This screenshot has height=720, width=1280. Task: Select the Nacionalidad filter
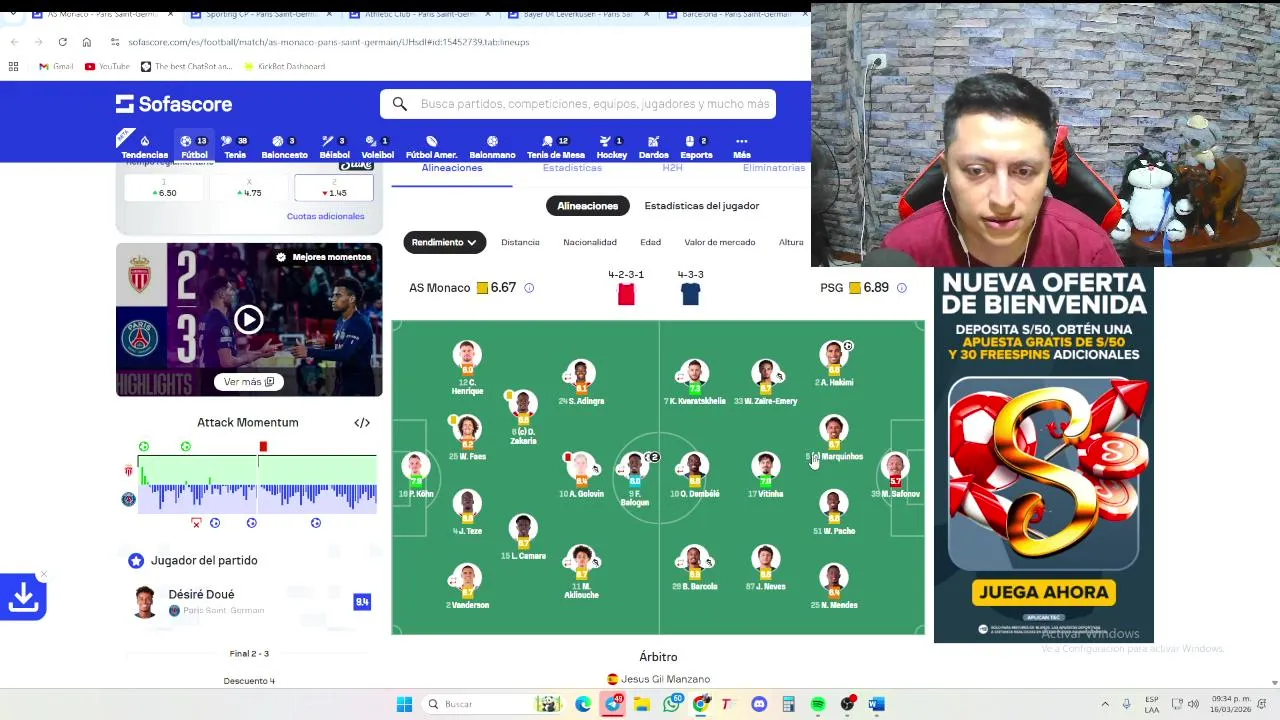pos(590,242)
